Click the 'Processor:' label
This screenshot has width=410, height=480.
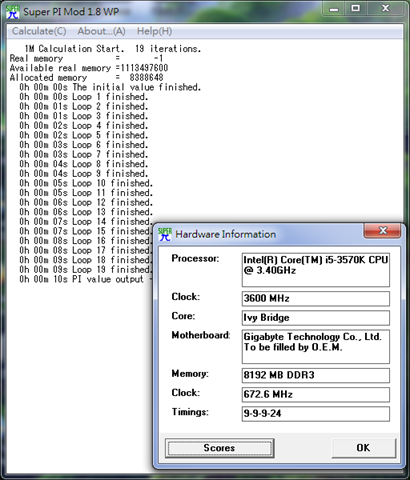click(195, 259)
